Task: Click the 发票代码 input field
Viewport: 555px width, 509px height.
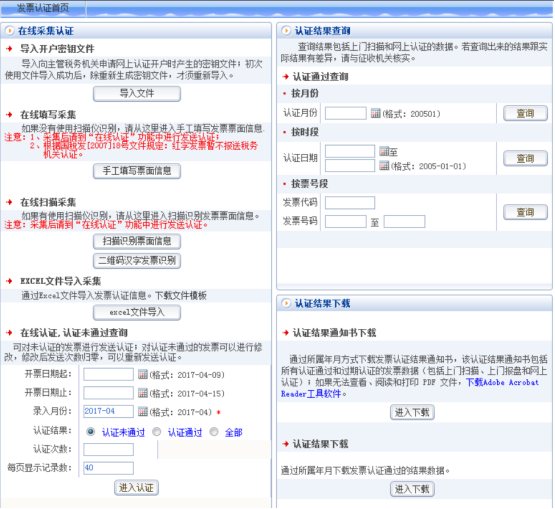Action: (x=350, y=203)
